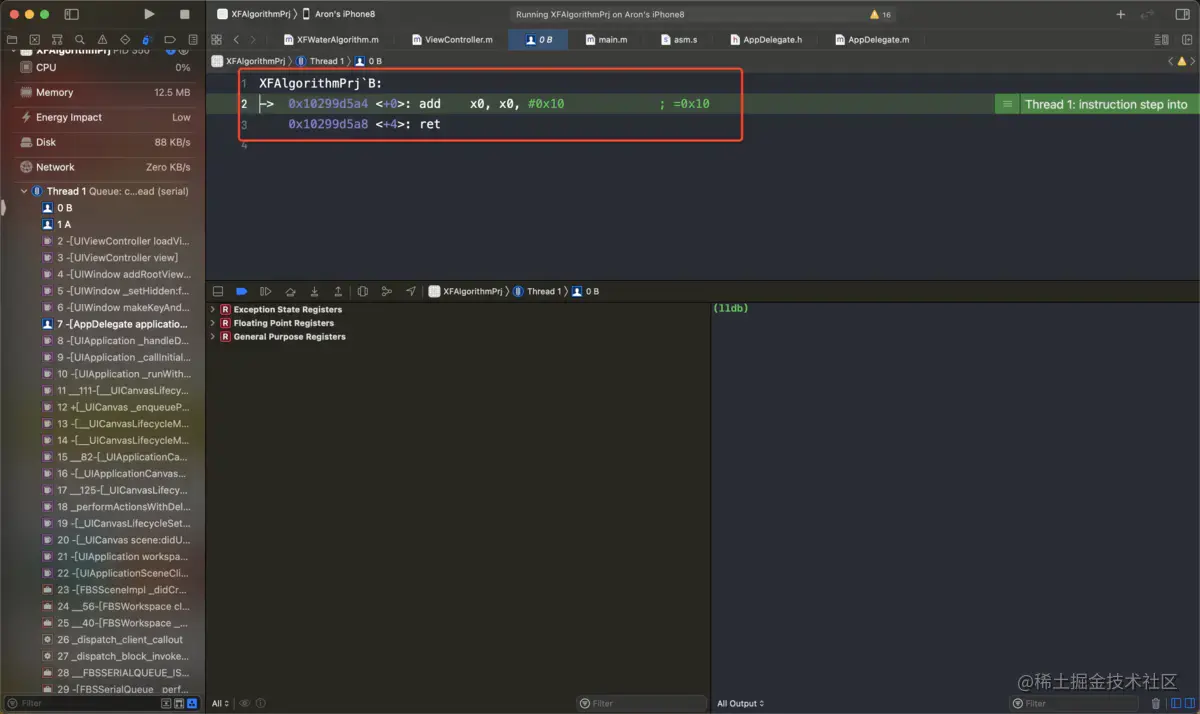
Task: Open the Breakpoint navigator icon
Action: (170, 39)
